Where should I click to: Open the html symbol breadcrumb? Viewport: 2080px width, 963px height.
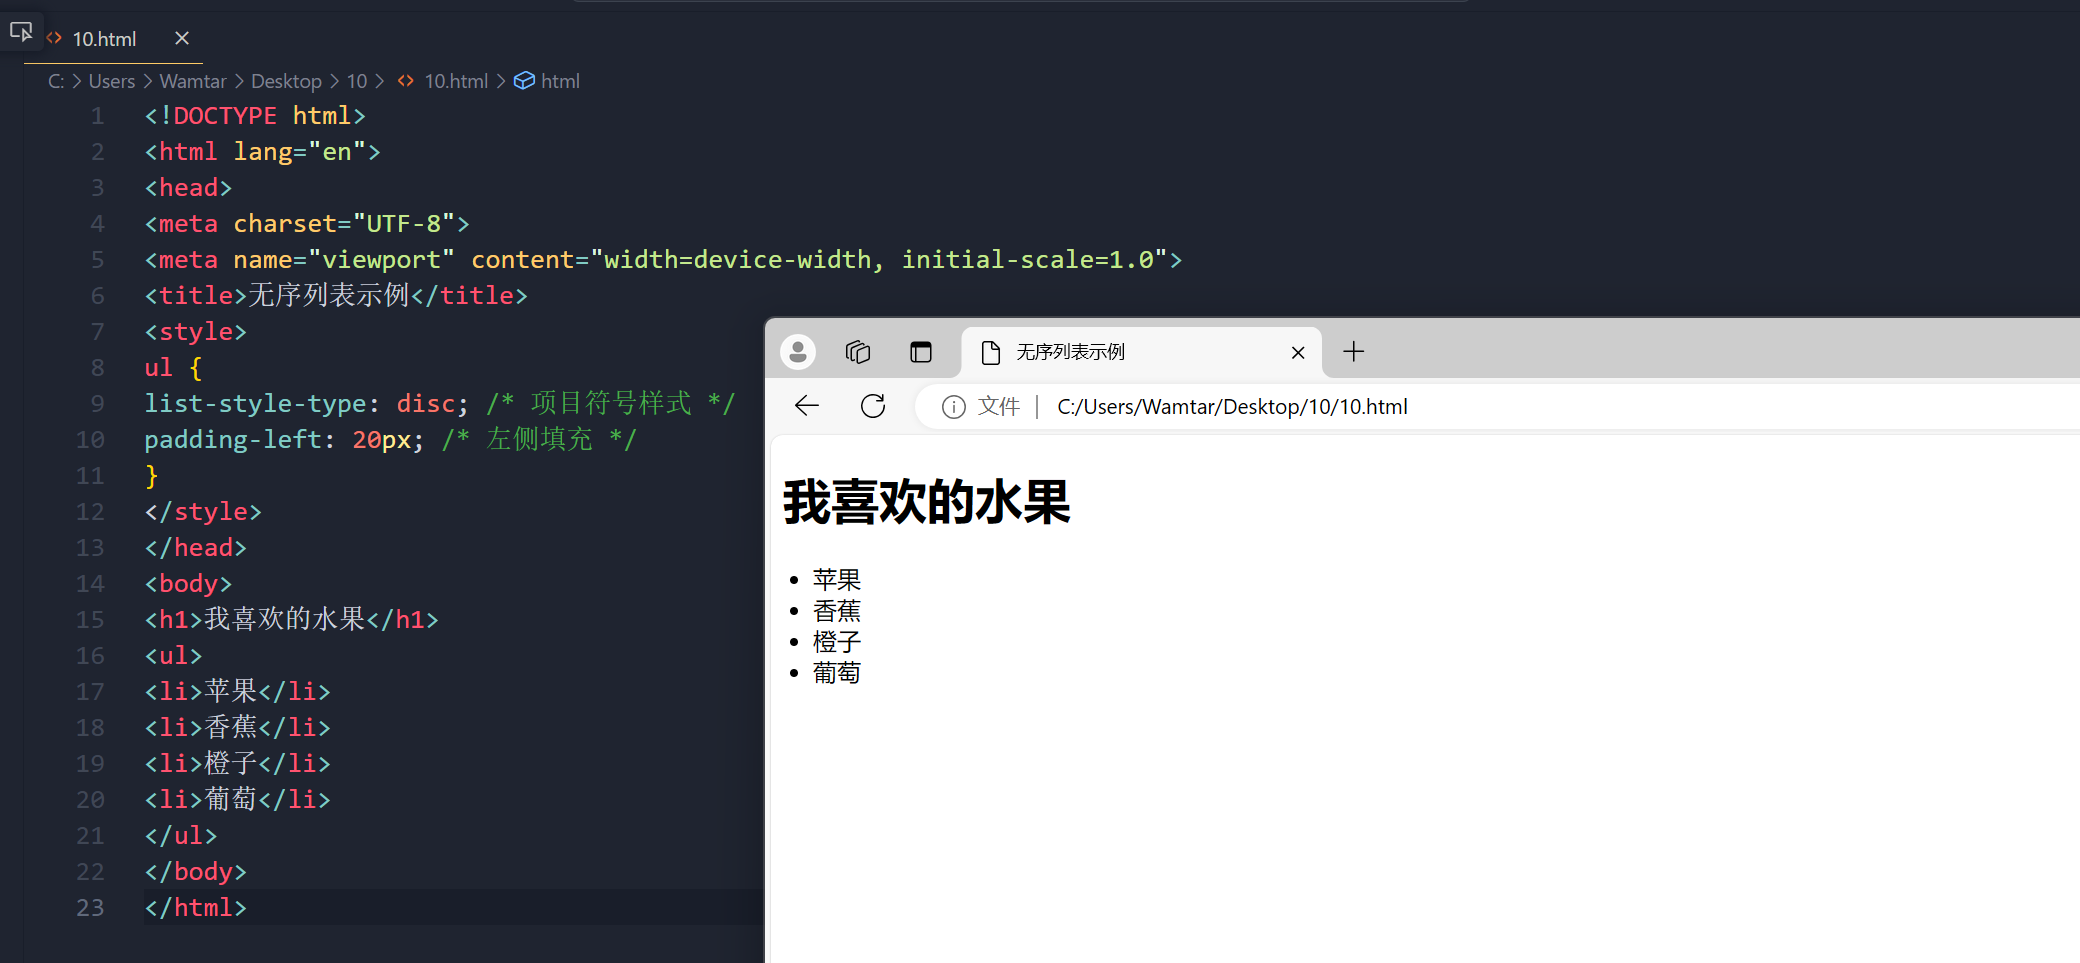(x=560, y=81)
